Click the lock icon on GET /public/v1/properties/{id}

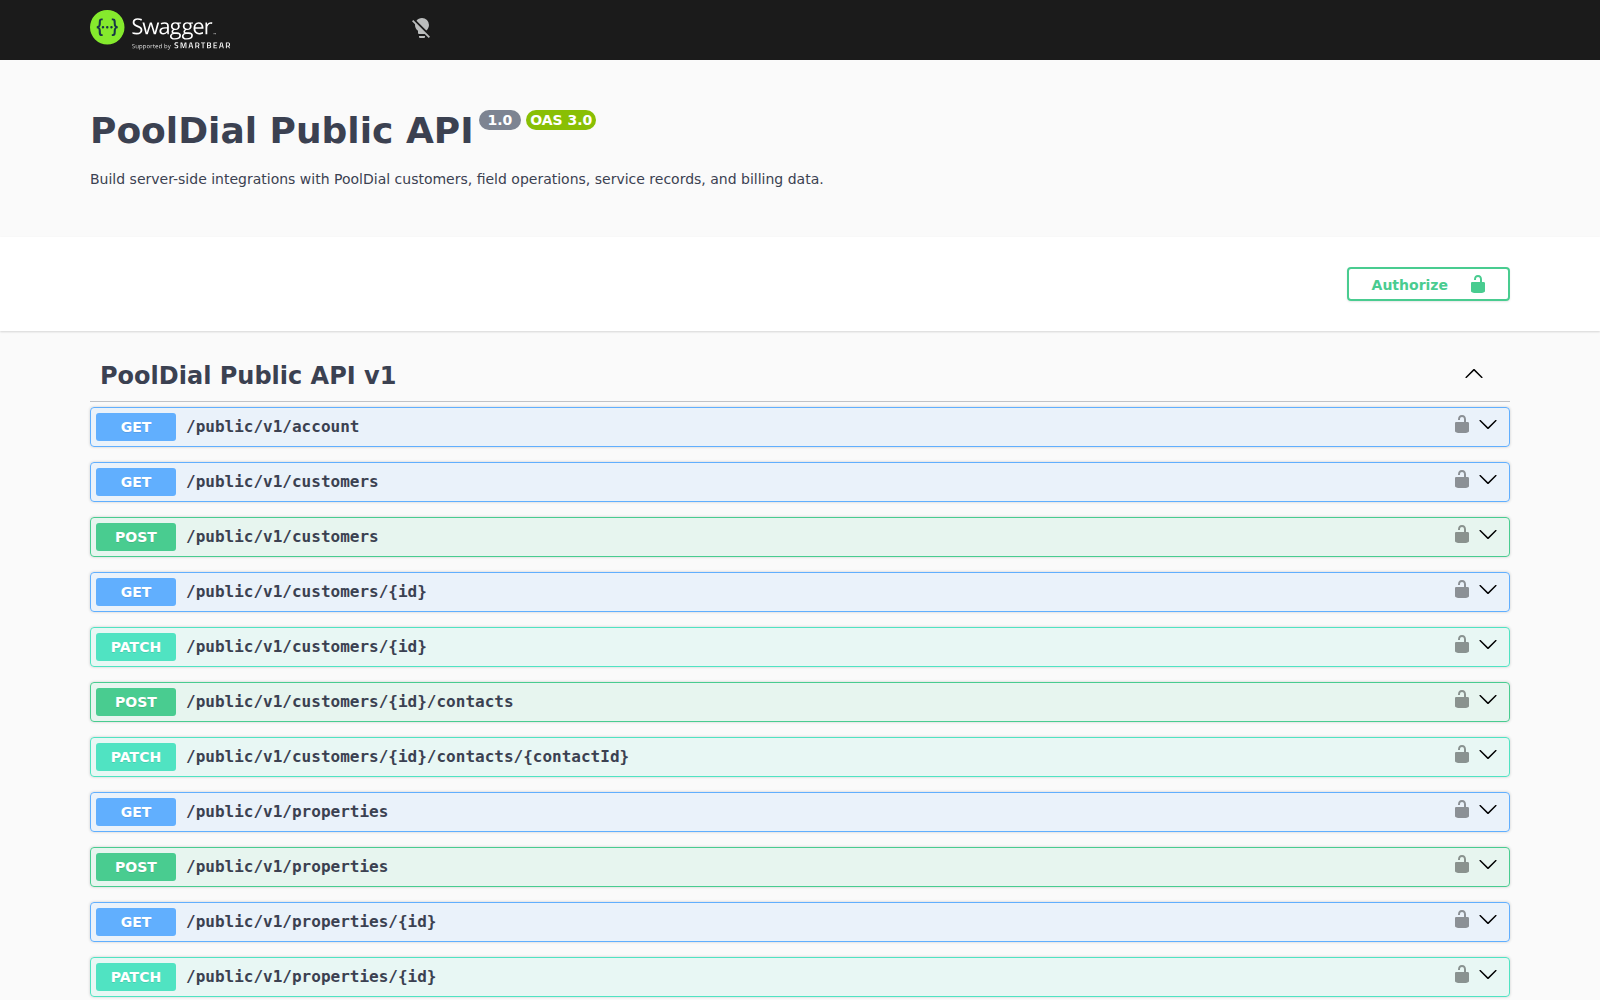pyautogui.click(x=1462, y=919)
